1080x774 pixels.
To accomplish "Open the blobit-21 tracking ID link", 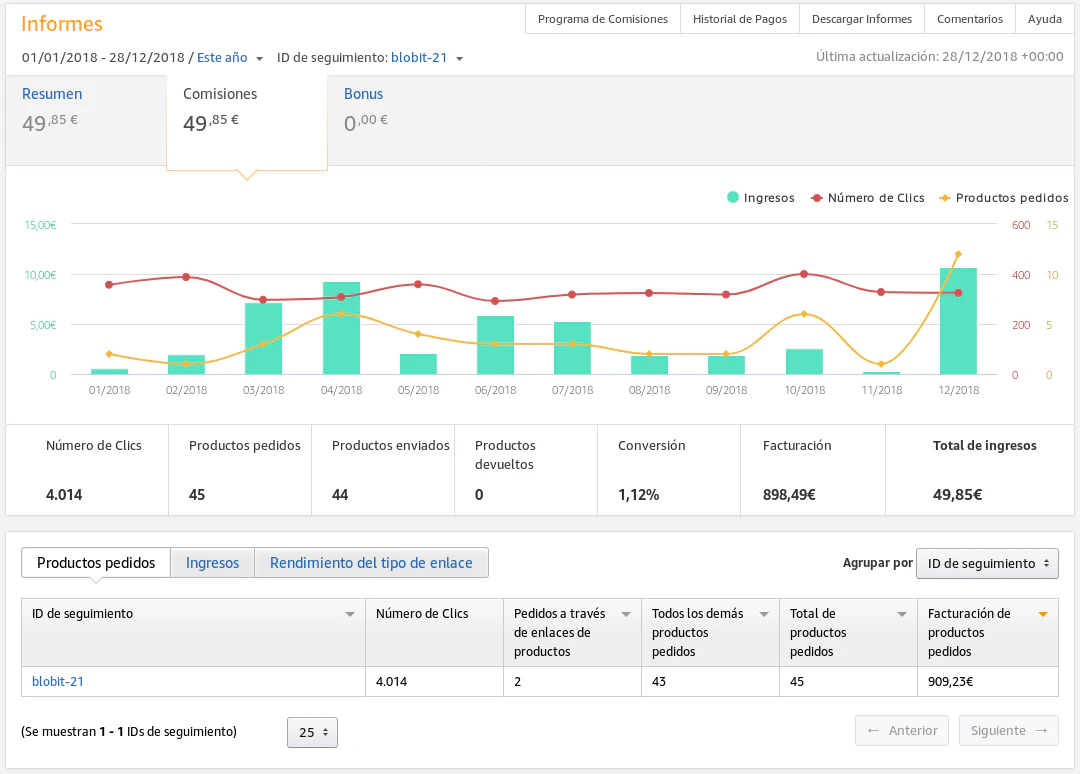I will [58, 682].
